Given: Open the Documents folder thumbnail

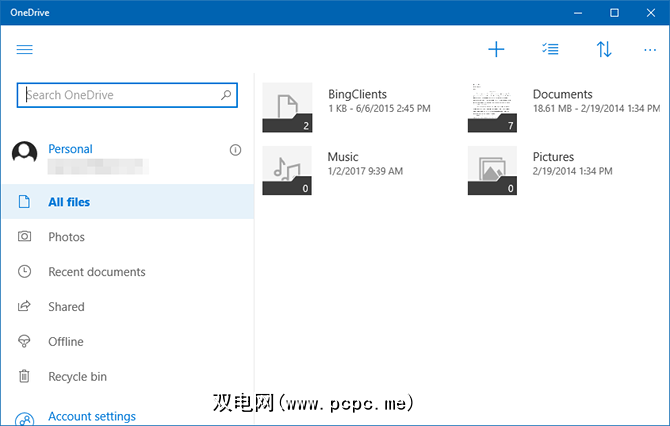Looking at the screenshot, I should point(492,107).
